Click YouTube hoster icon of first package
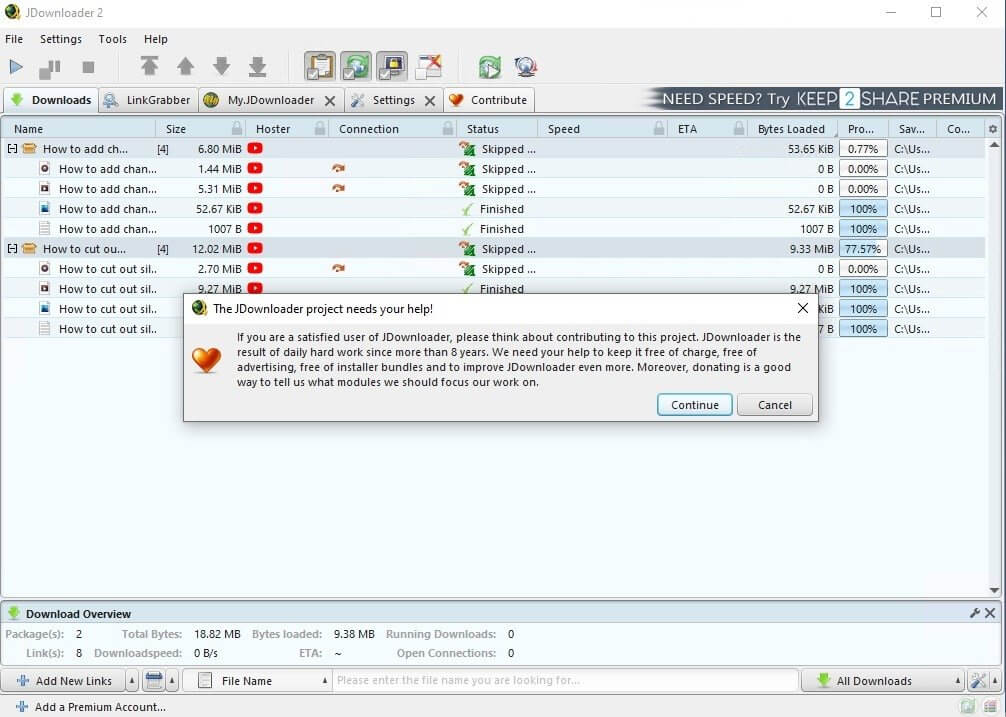 coord(255,148)
